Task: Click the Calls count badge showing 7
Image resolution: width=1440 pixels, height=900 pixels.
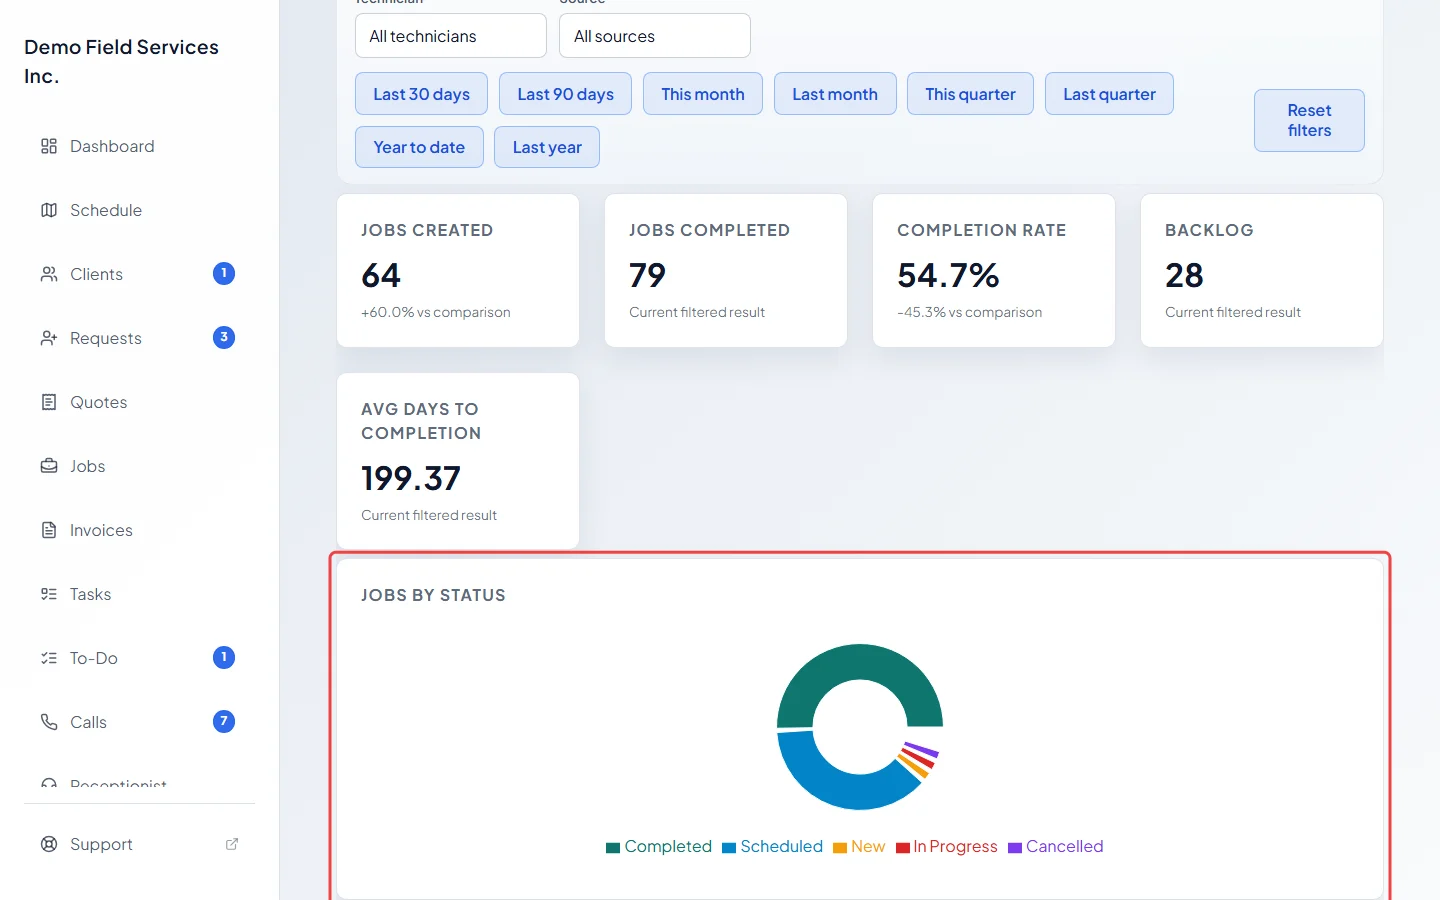Action: (x=224, y=721)
